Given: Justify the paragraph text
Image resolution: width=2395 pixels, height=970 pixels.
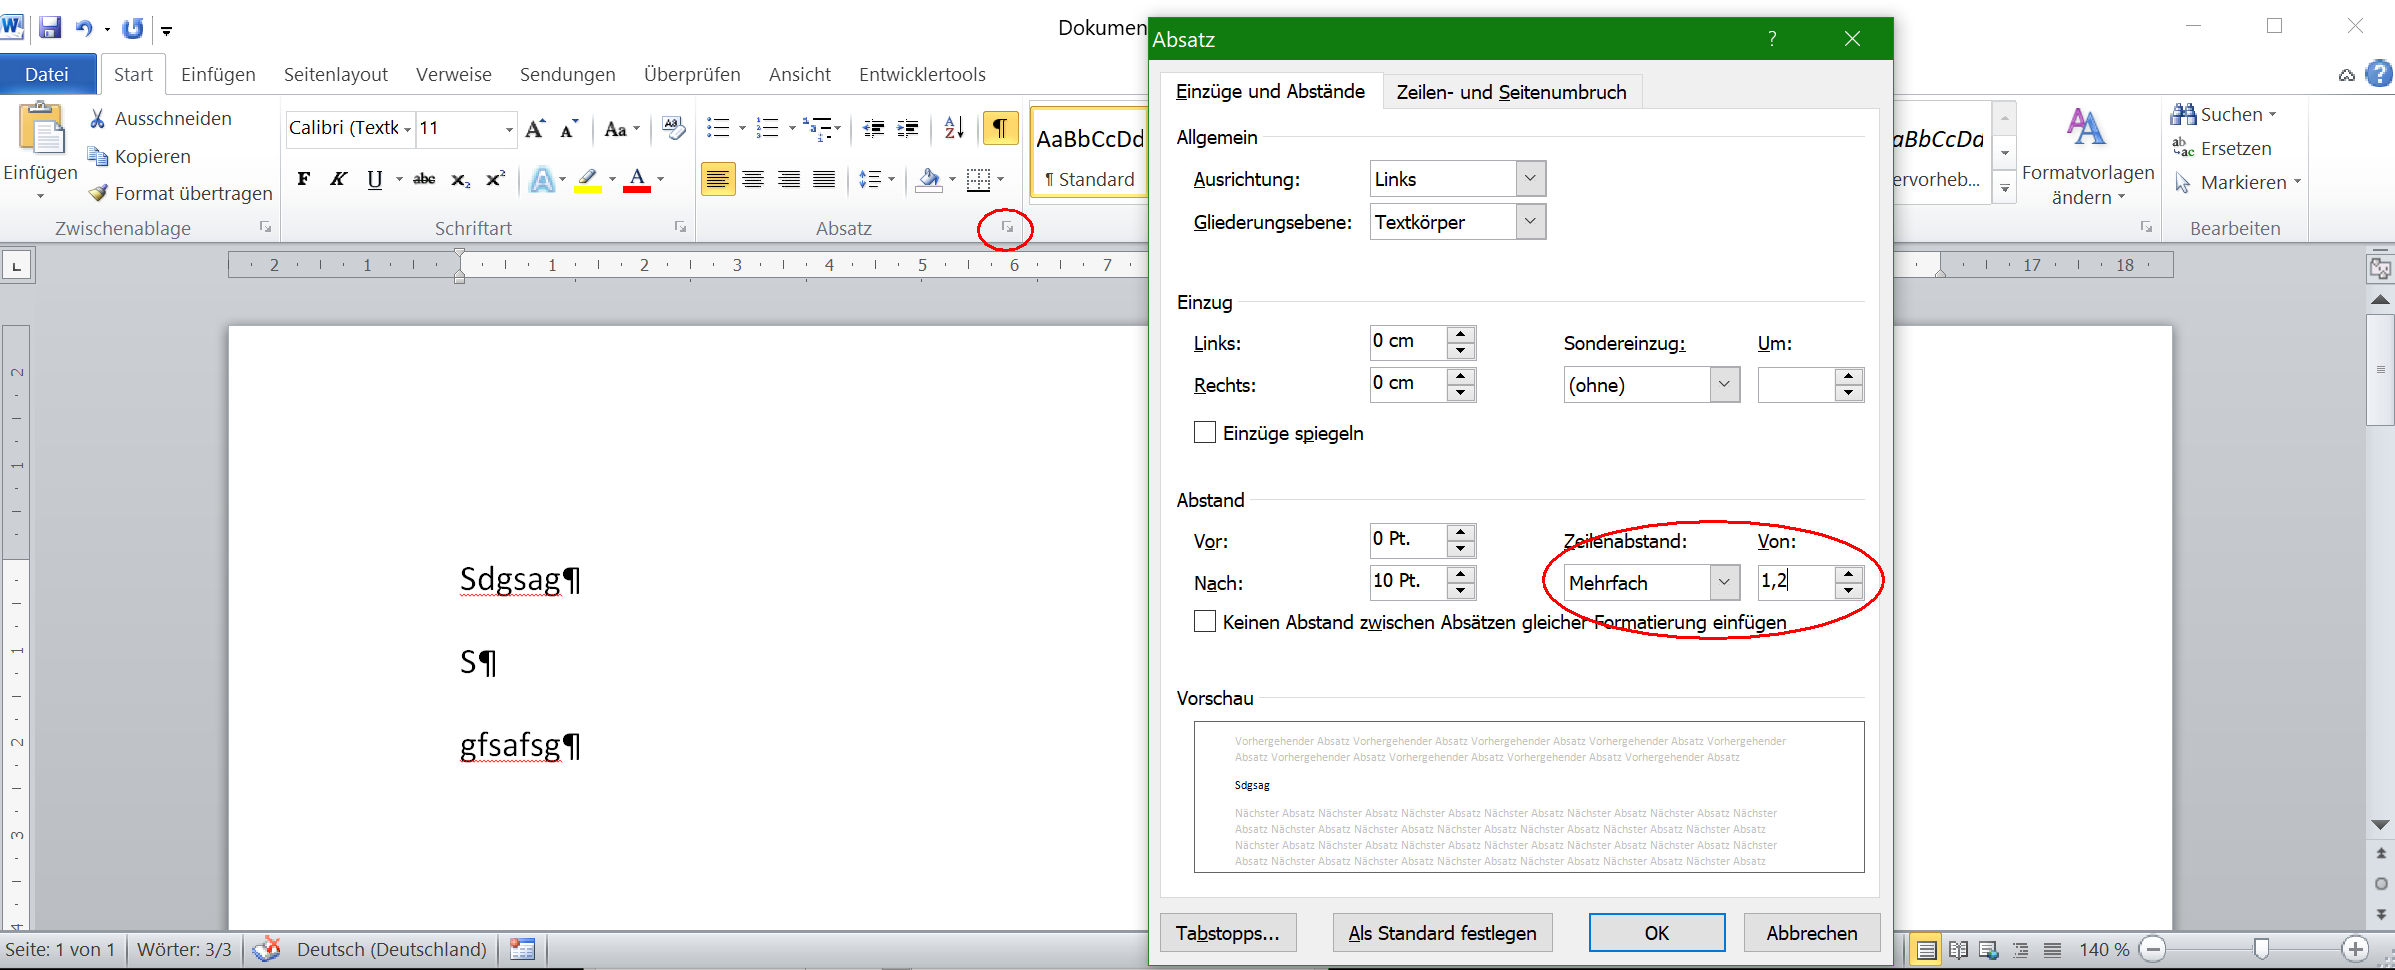Looking at the screenshot, I should pos(824,179).
